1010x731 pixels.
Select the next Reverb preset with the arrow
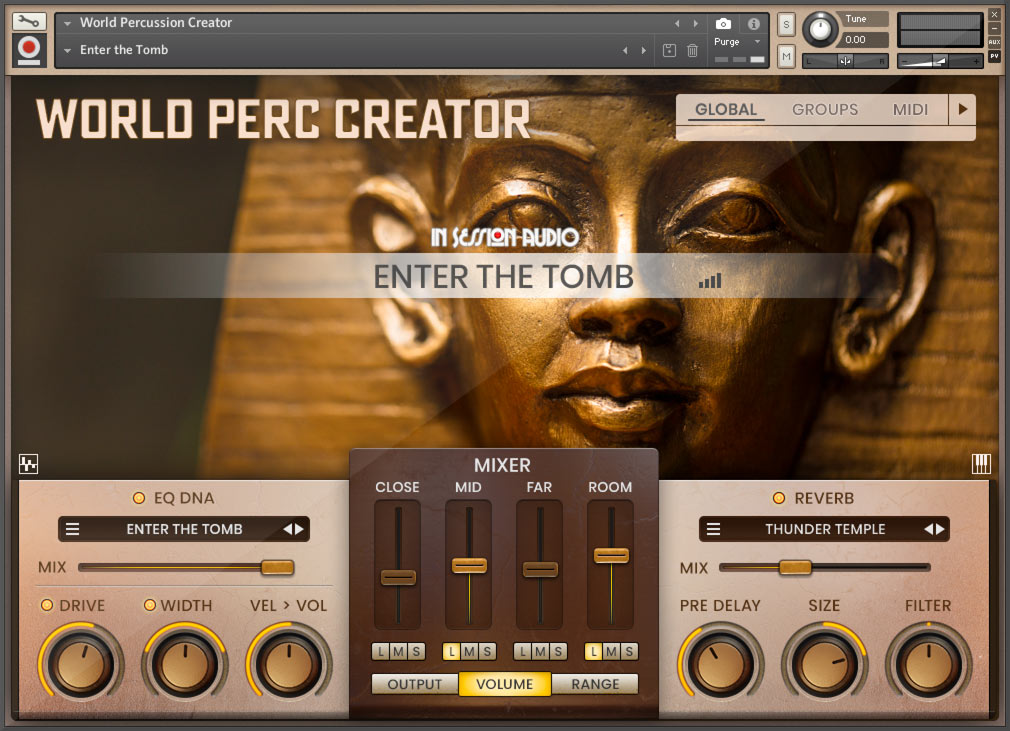(940, 529)
